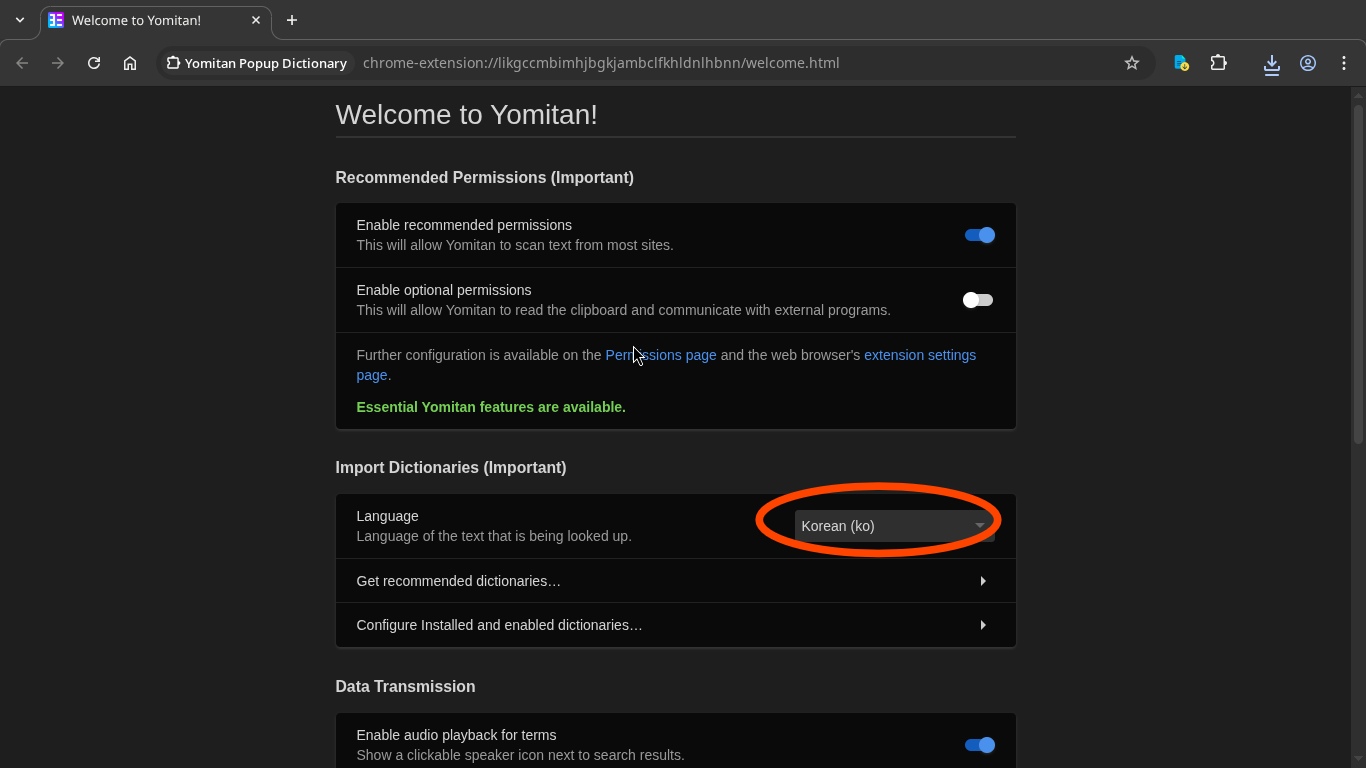Click the browser reload icon
Viewport: 1366px width, 768px height.
pyautogui.click(x=94, y=63)
